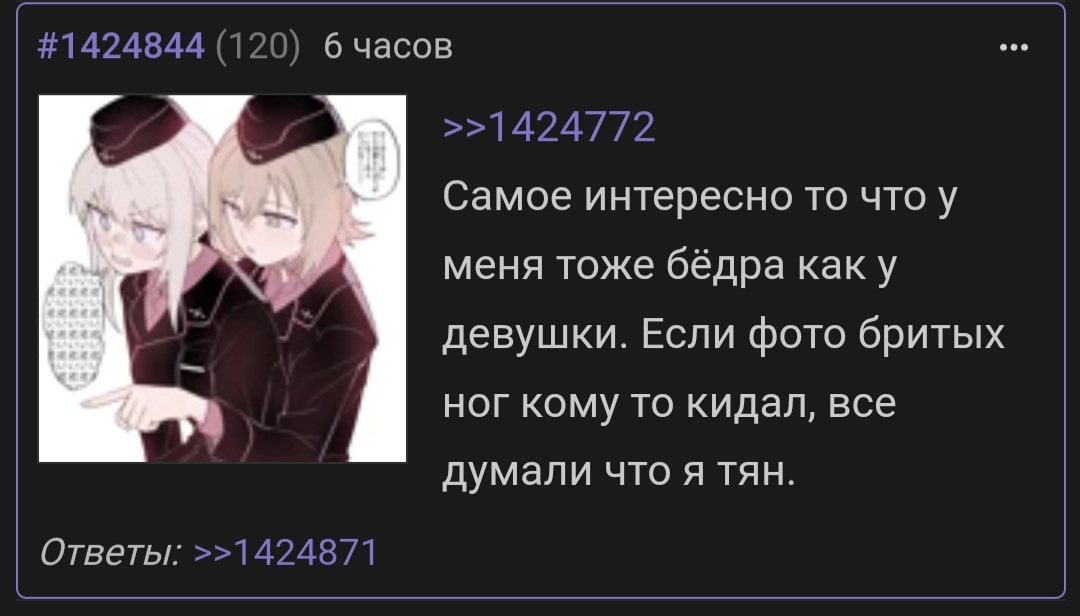Open post number #1424844 link
The height and width of the screenshot is (616, 1080).
coord(121,47)
